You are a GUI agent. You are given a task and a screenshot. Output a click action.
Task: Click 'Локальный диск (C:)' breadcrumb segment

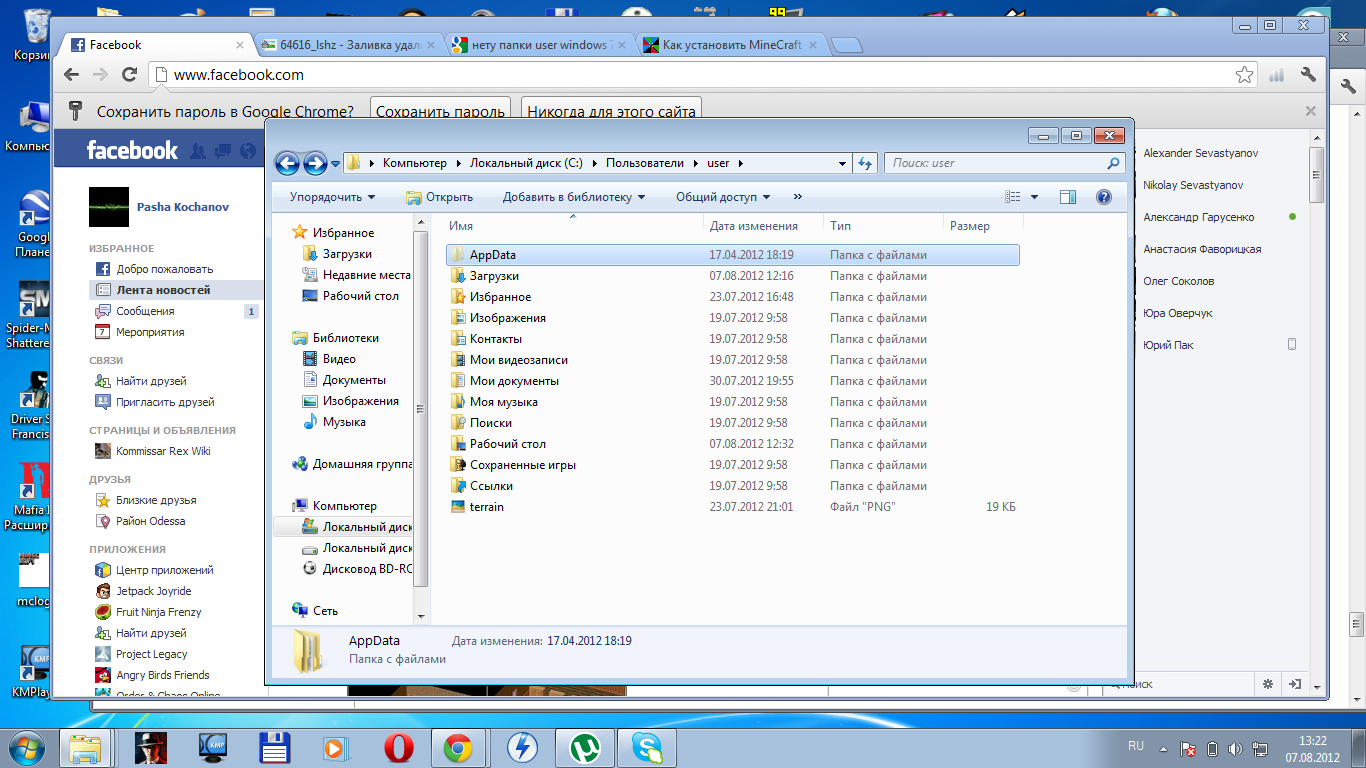tap(526, 163)
